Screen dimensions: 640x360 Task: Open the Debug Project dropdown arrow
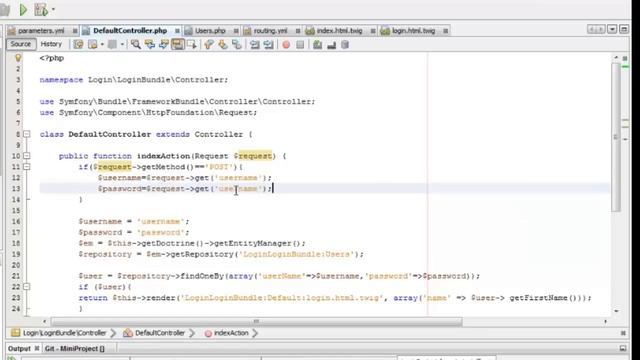click(x=53, y=10)
